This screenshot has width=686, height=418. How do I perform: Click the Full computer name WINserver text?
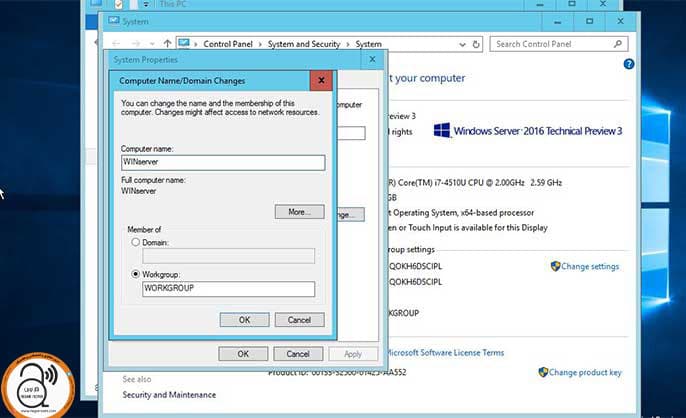[x=138, y=191]
